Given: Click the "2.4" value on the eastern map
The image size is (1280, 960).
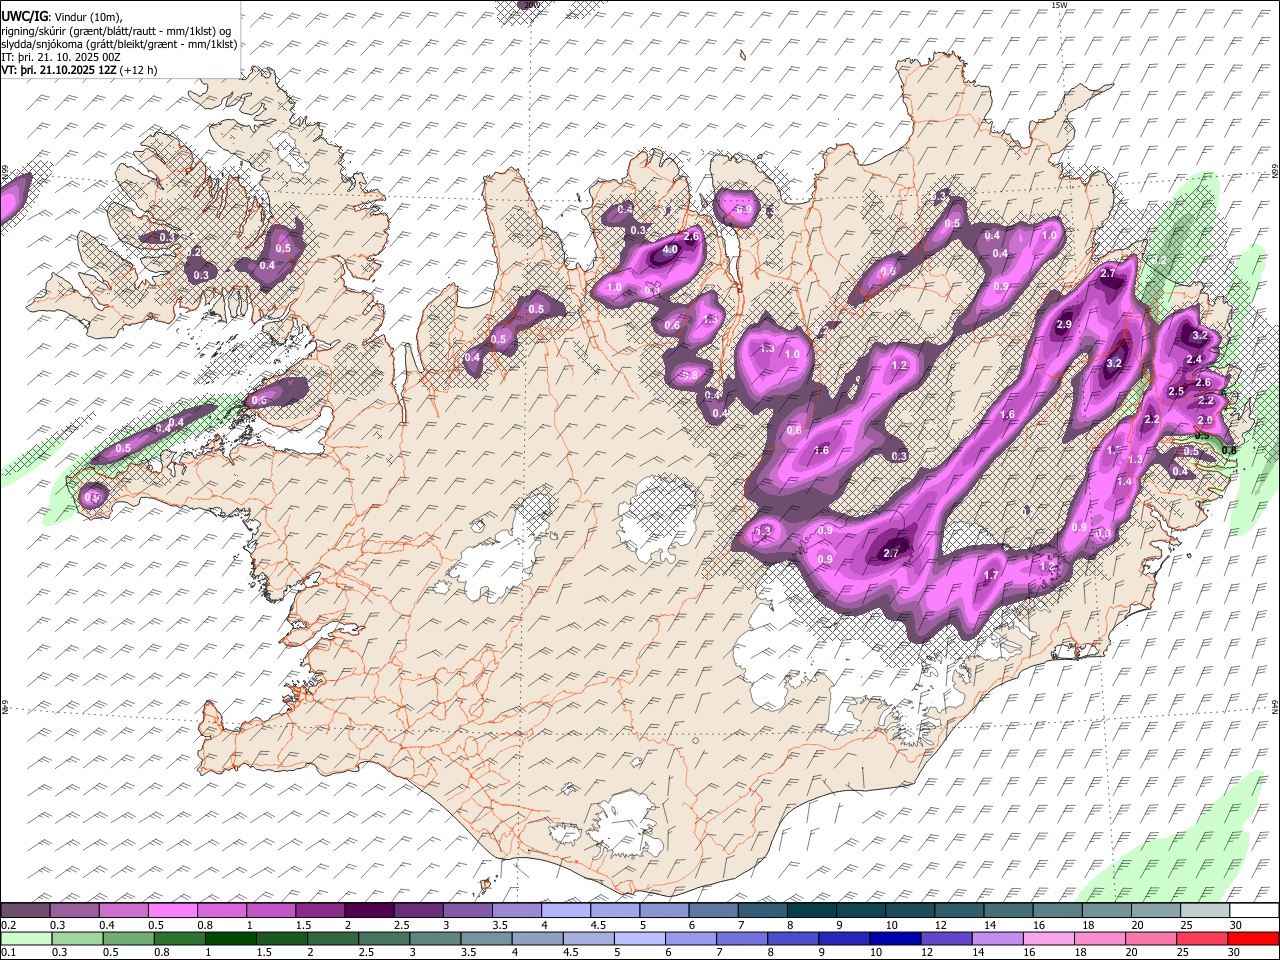Looking at the screenshot, I should 1194,360.
